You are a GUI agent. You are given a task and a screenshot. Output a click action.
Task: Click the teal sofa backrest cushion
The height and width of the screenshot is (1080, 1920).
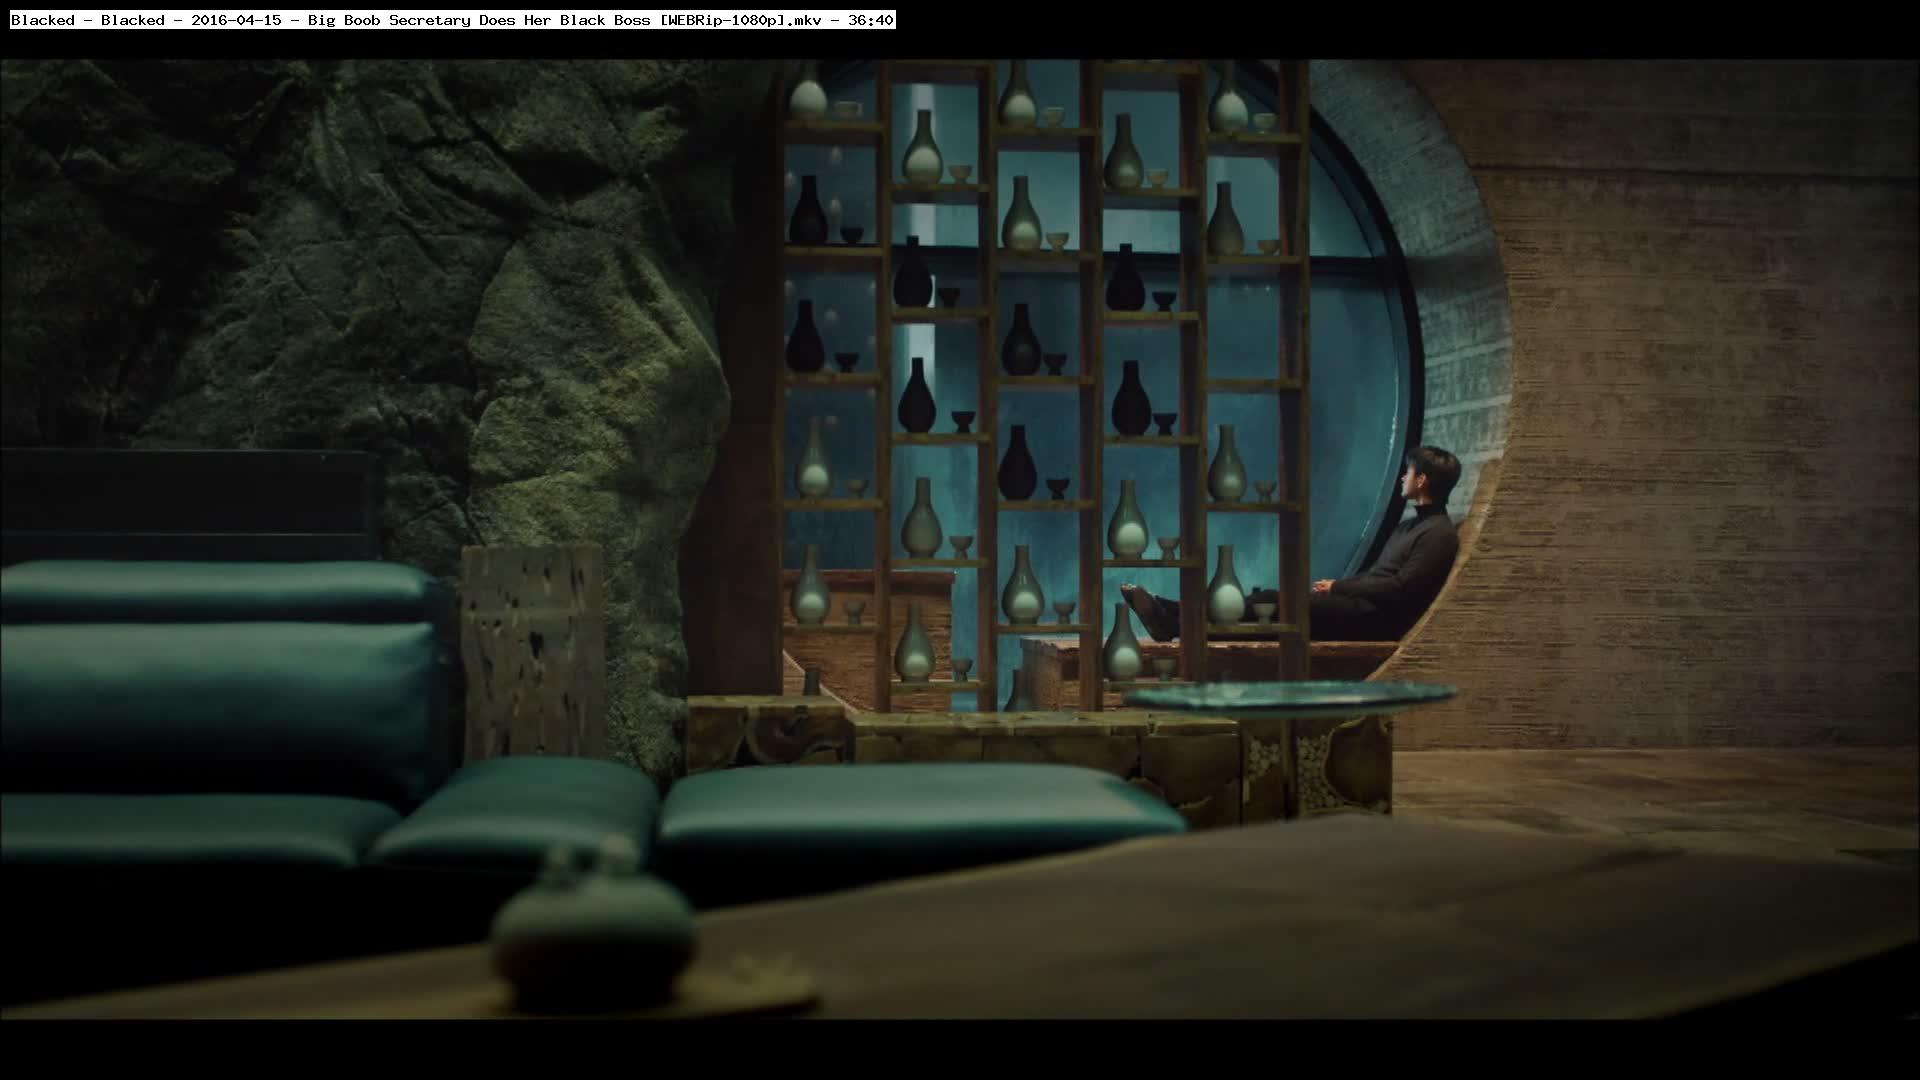coord(215,690)
